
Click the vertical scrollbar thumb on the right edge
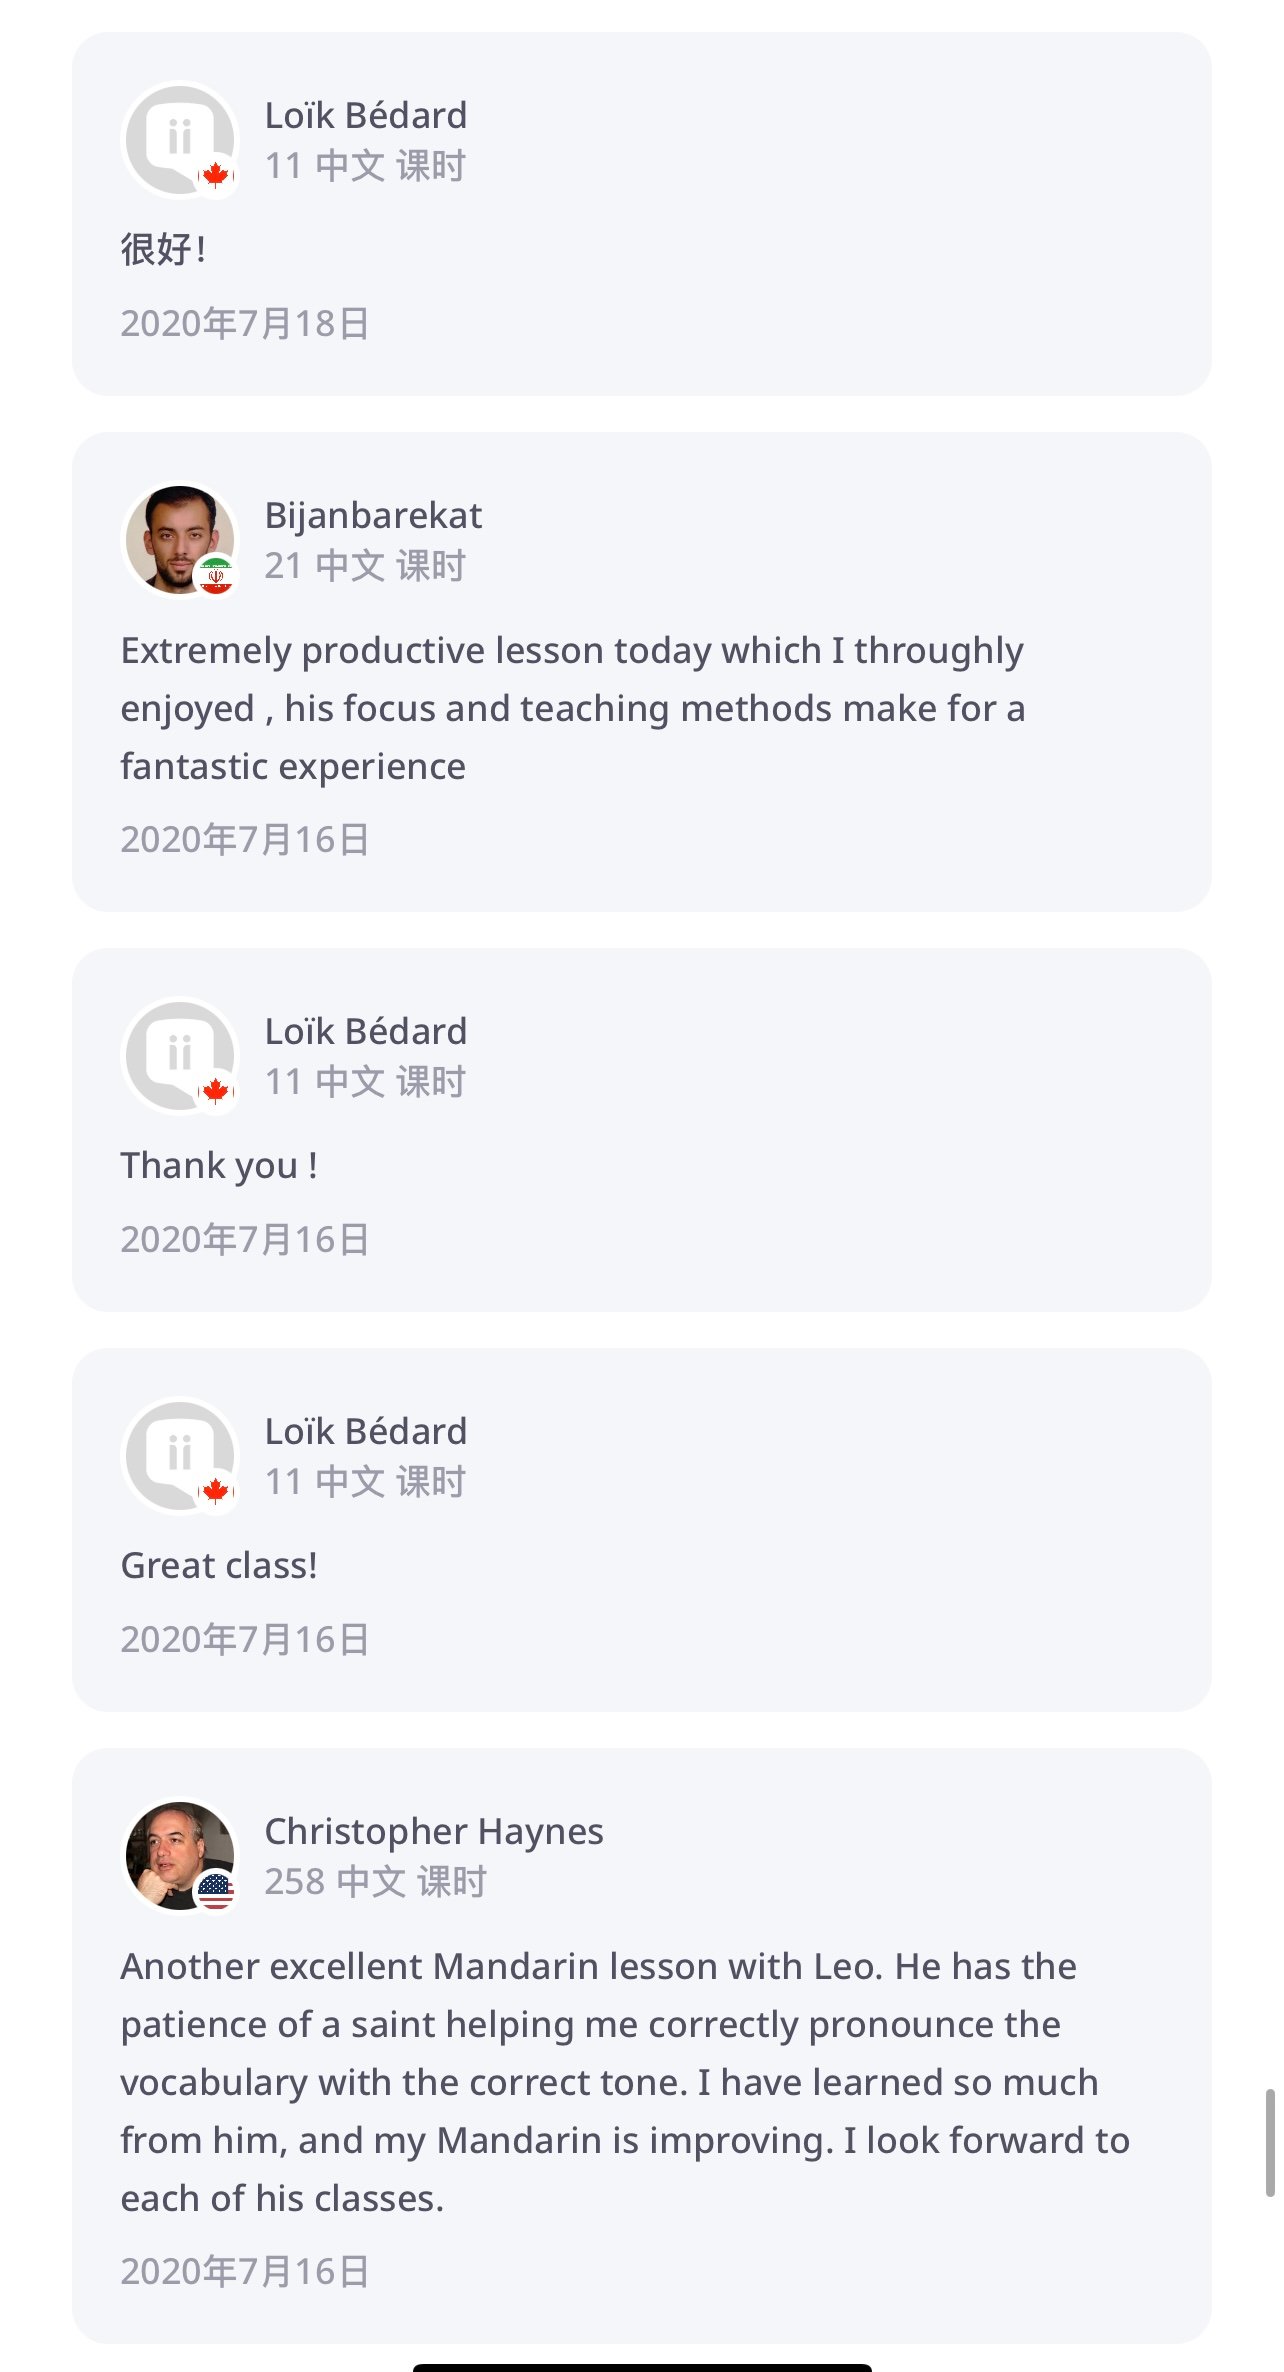pyautogui.click(x=1270, y=2142)
